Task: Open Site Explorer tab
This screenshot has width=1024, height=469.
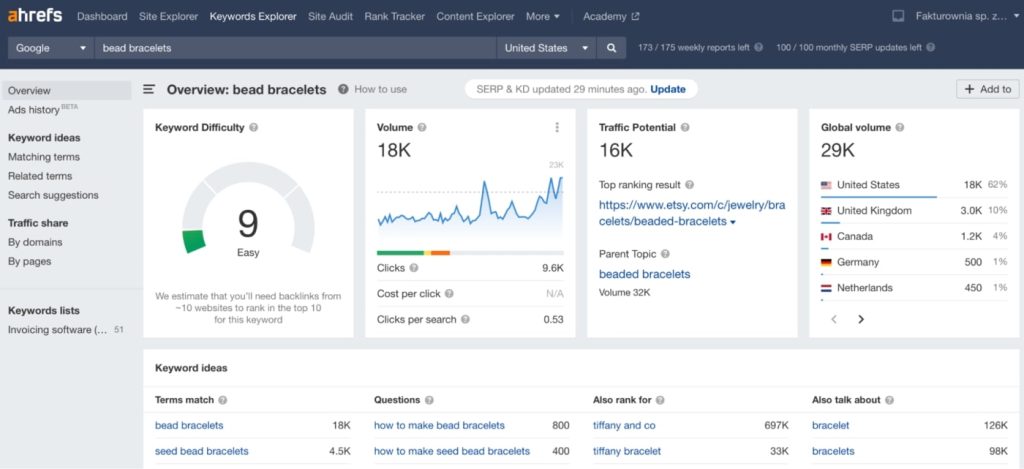Action: [x=168, y=16]
